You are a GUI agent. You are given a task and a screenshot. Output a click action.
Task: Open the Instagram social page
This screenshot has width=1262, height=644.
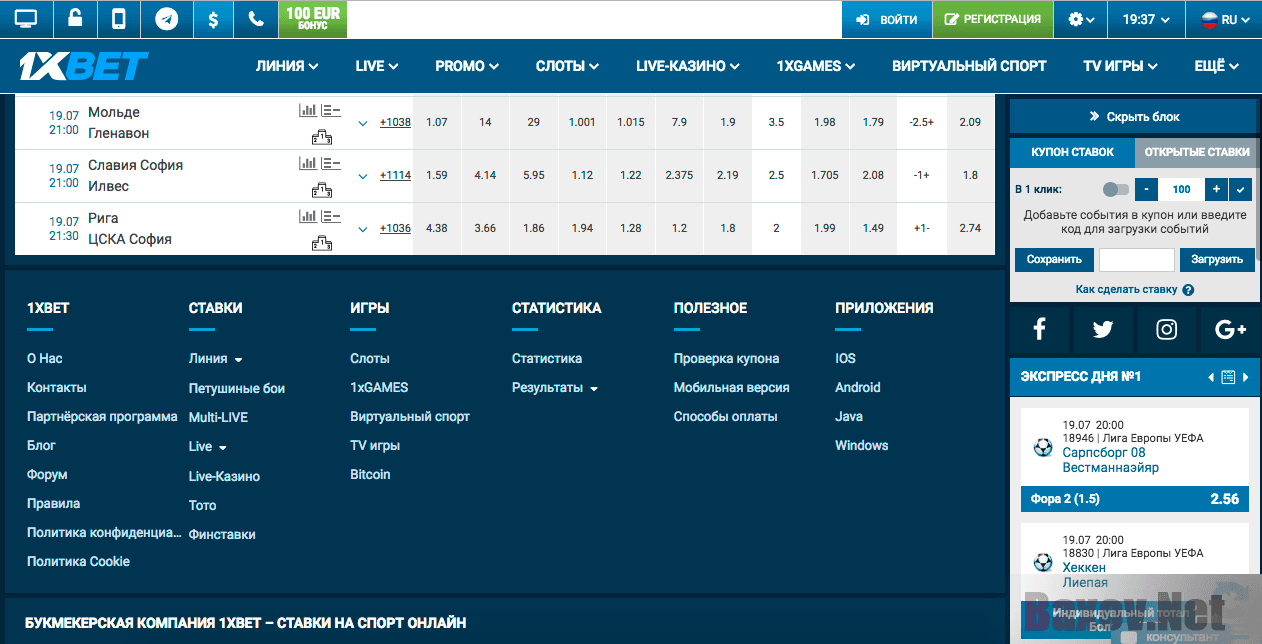(x=1166, y=330)
